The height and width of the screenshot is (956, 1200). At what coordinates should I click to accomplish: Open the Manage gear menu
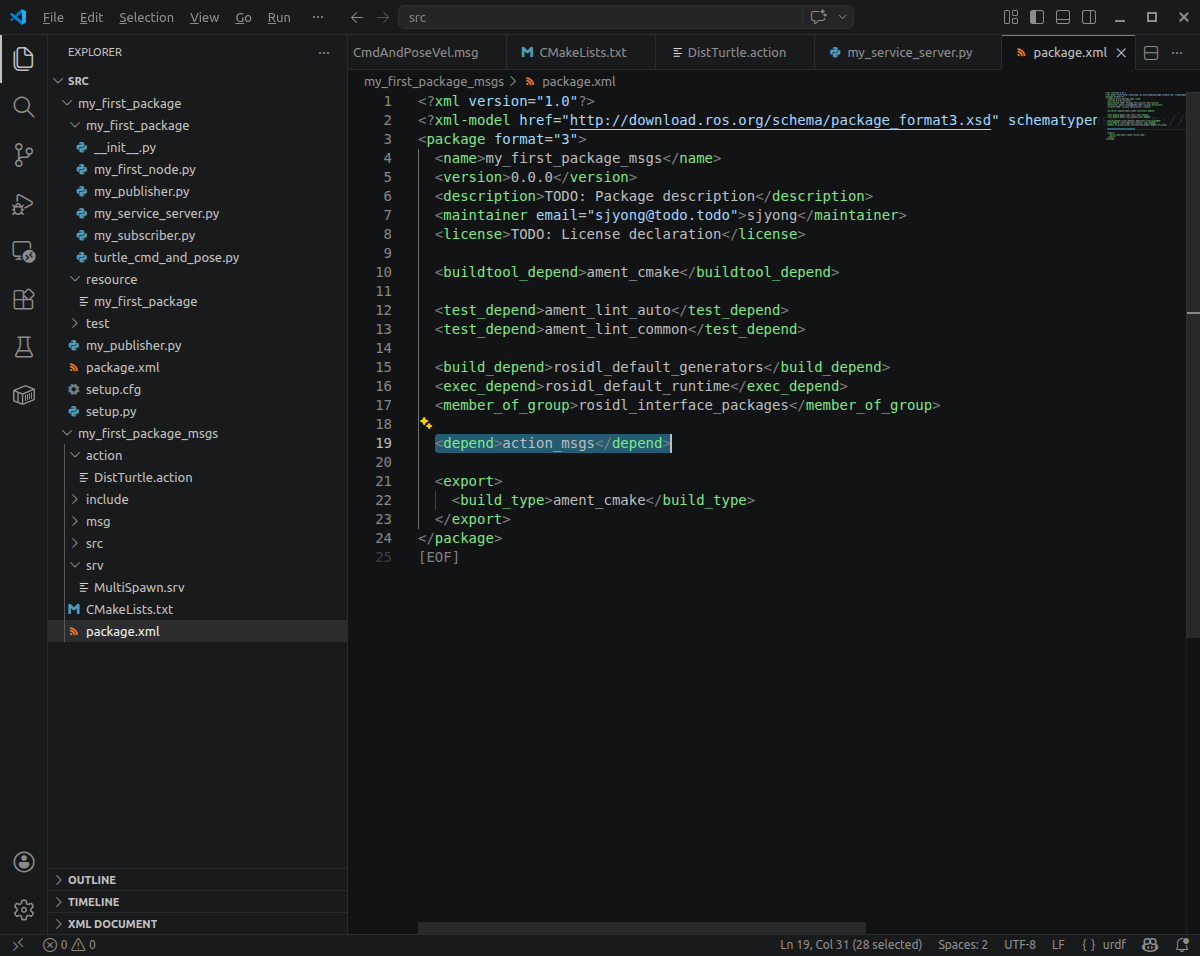click(23, 910)
